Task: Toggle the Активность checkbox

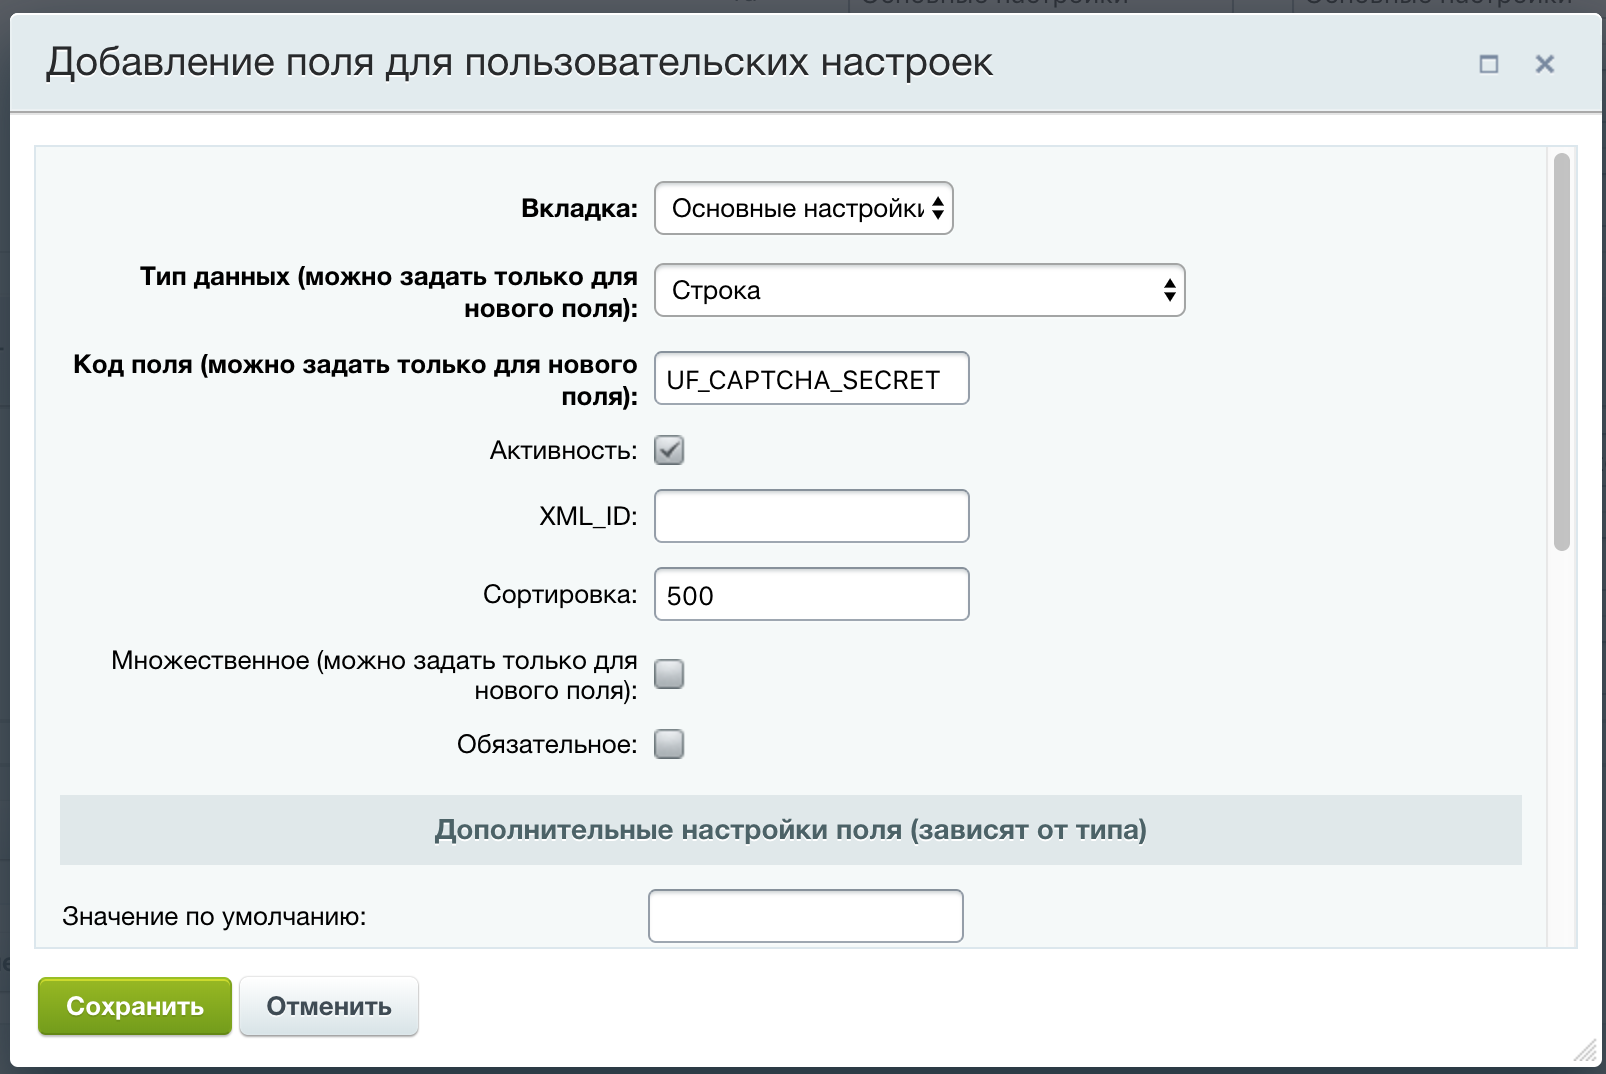Action: pos(669,450)
